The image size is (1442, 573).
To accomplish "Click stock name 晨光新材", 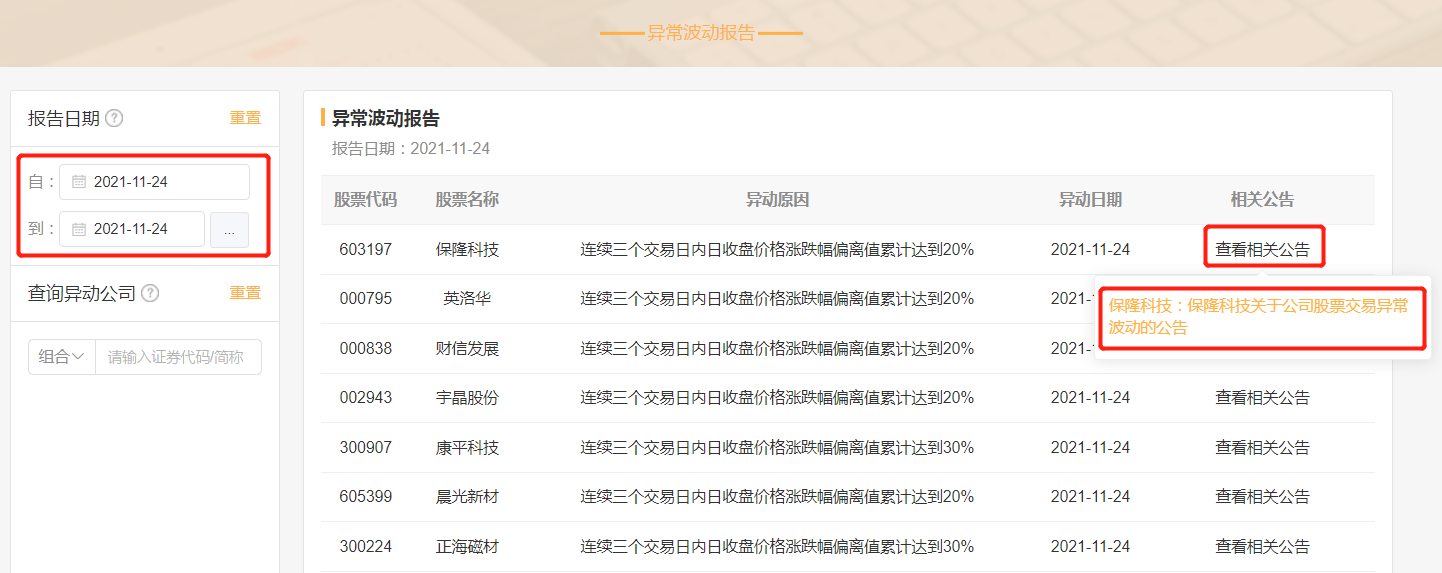I will tap(467, 497).
